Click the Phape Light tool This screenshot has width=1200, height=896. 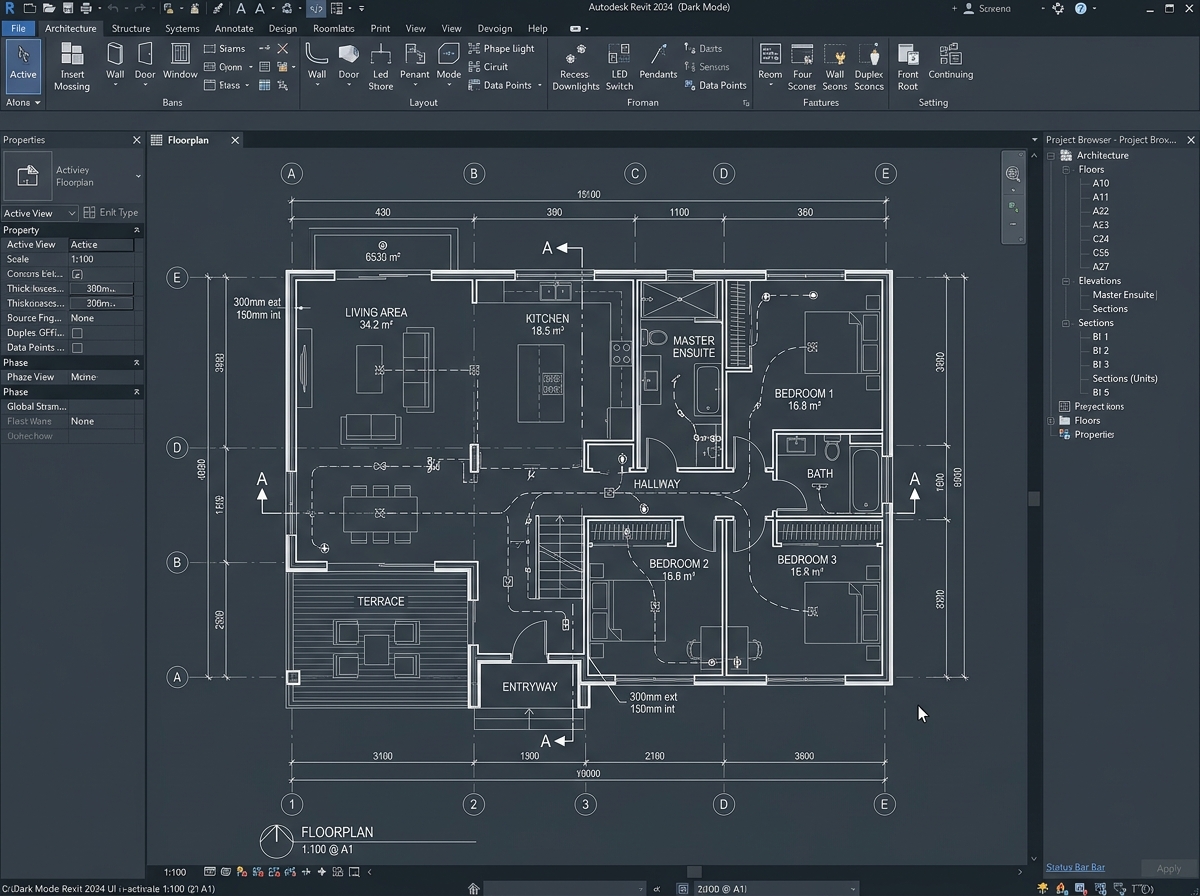click(501, 49)
